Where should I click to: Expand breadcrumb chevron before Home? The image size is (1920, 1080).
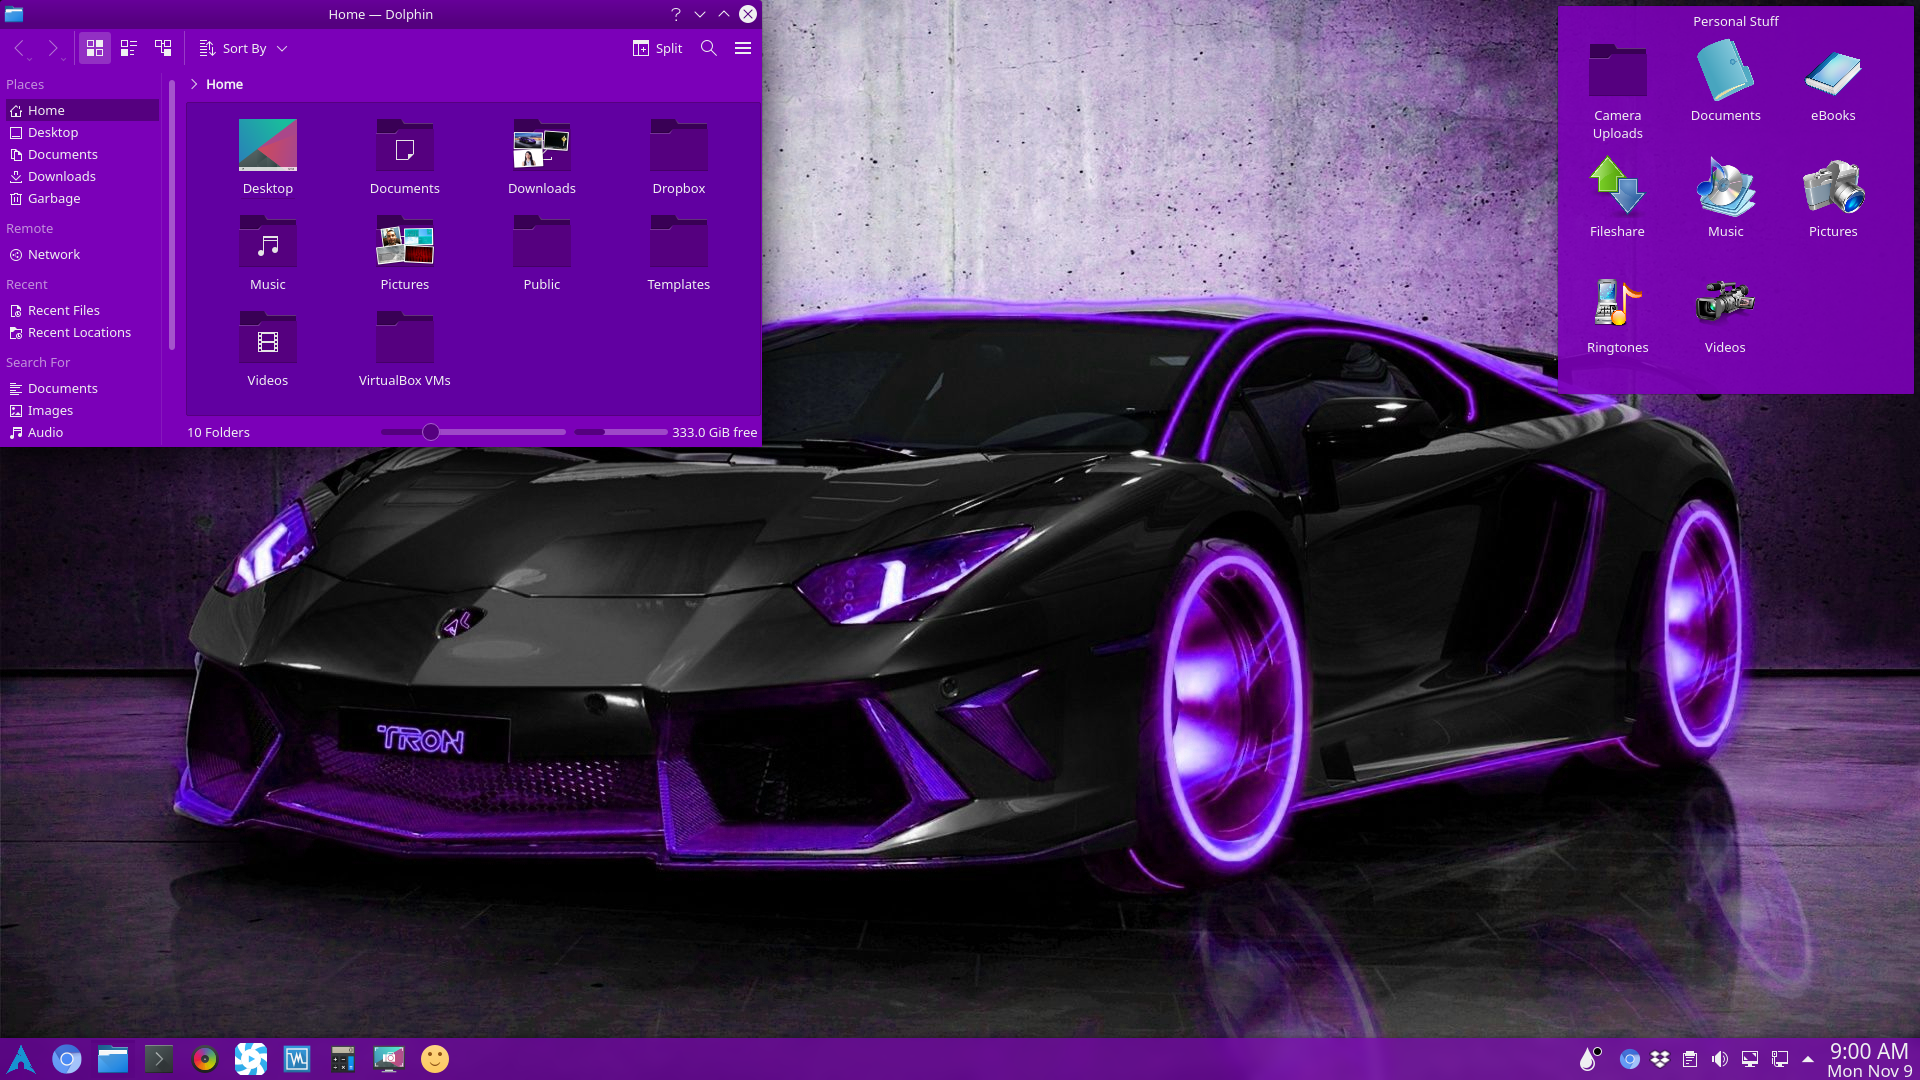point(194,84)
